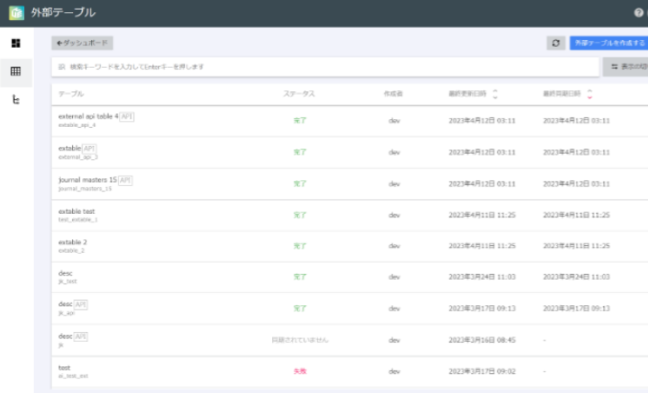Open desc entry with jk_test subtitle
Screen dimensions: 648x393
click(x=350, y=277)
